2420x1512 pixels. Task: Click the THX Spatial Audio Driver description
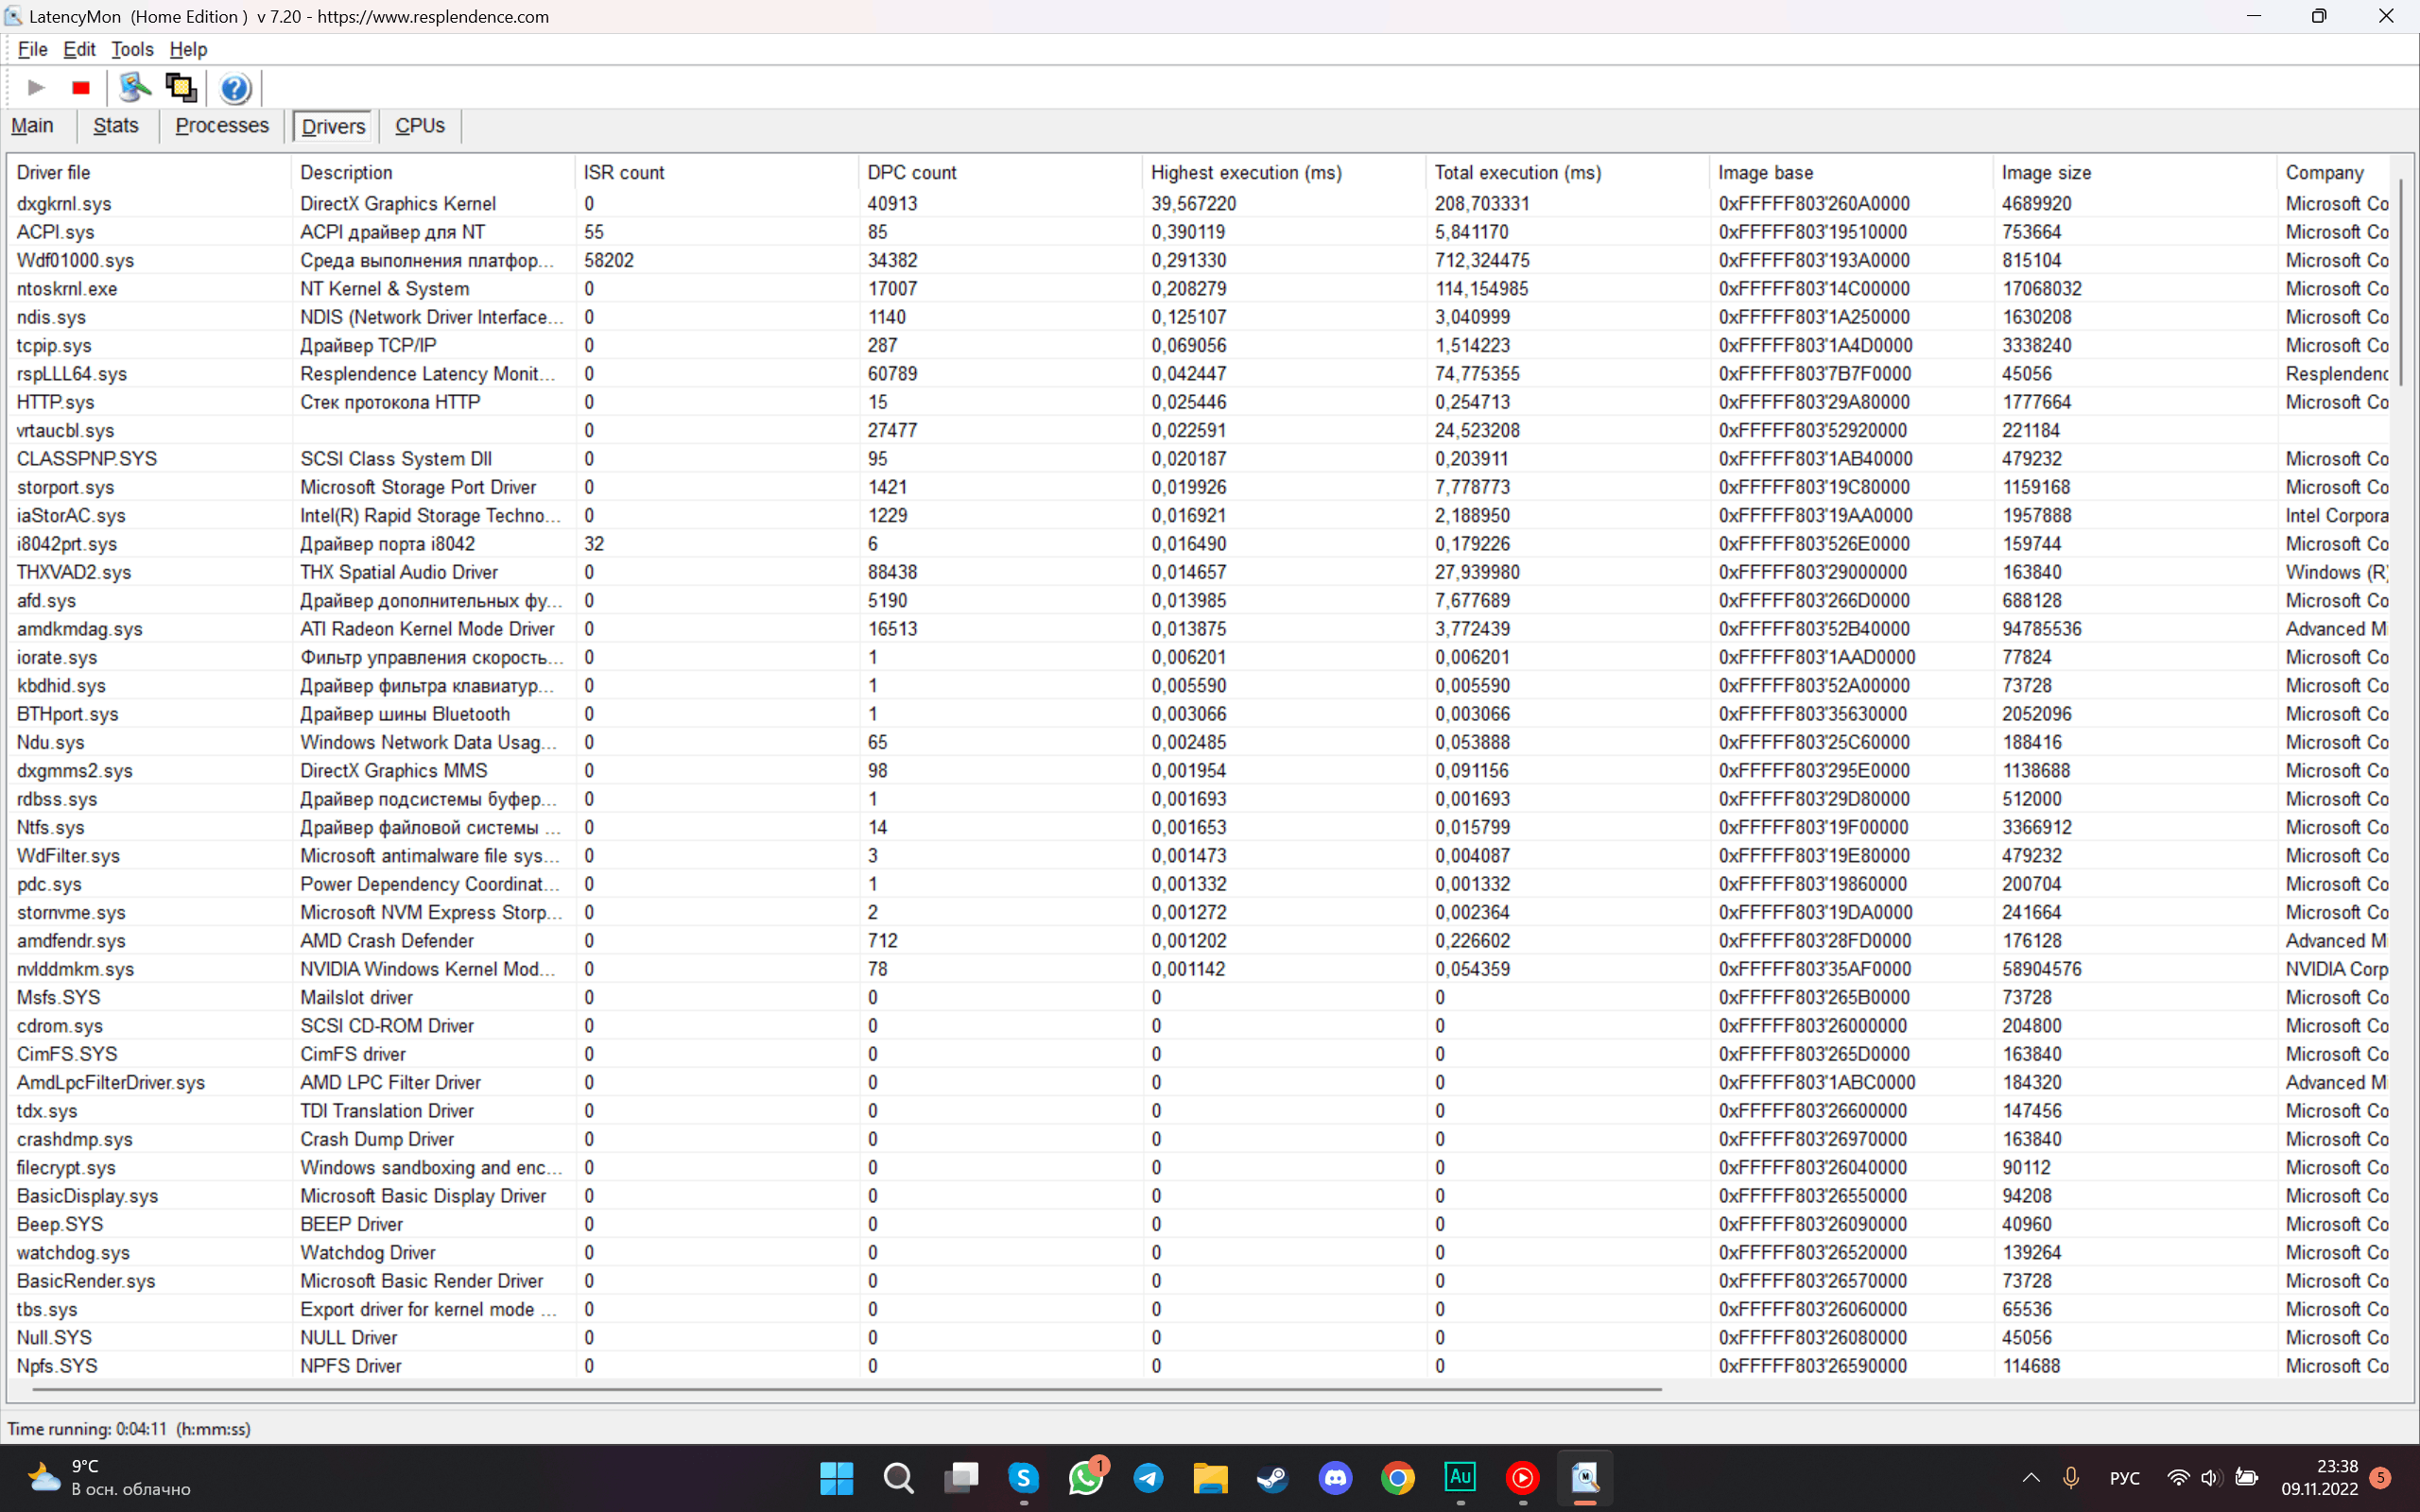point(399,572)
